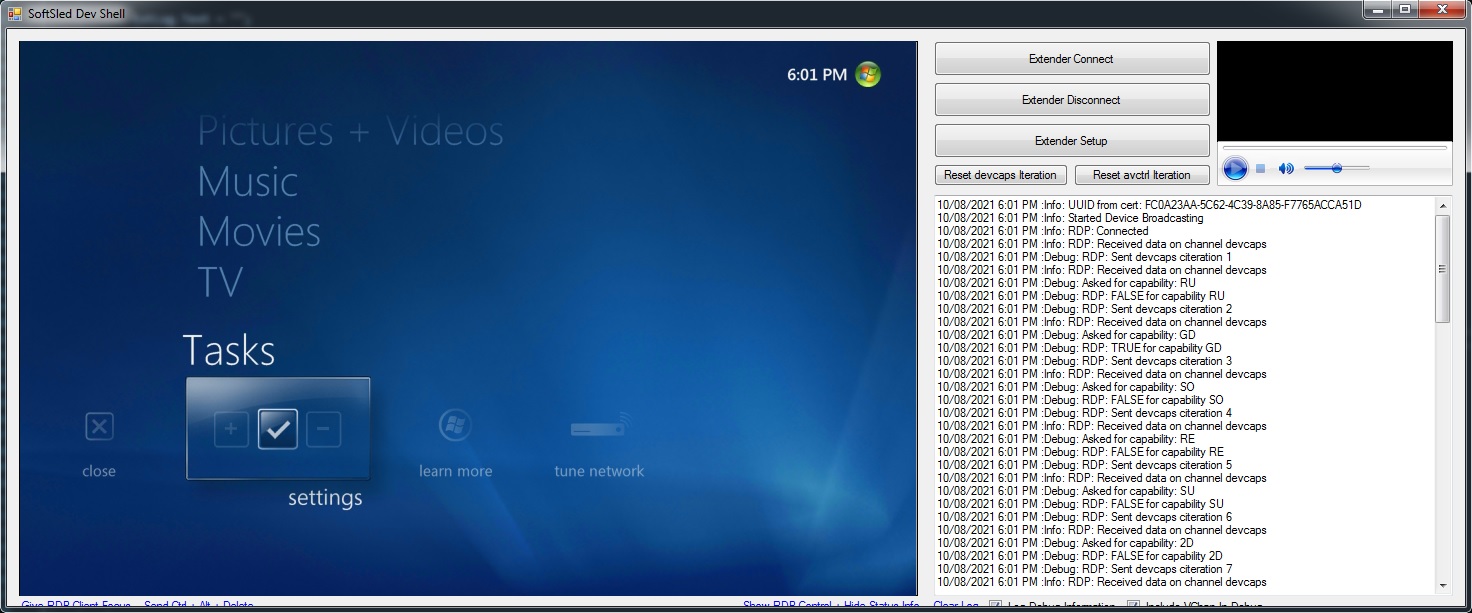Screen dimensions: 1472x613
Task: Click Reset avctrl Iteration button
Action: (1142, 175)
